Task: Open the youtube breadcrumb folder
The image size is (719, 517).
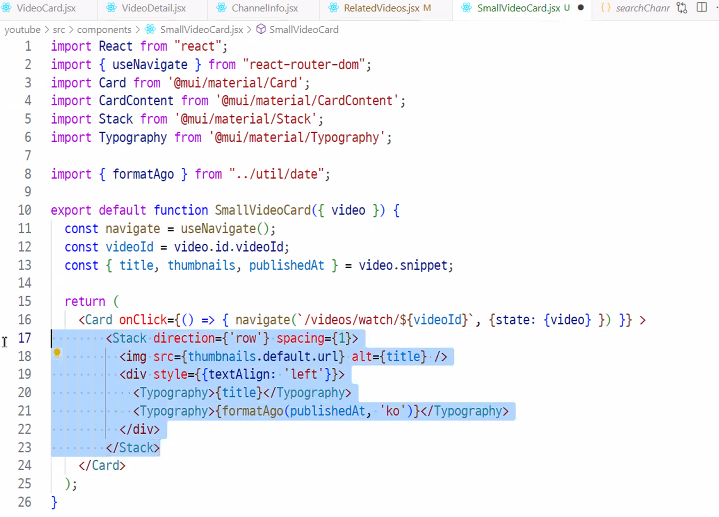Action: click(x=22, y=29)
